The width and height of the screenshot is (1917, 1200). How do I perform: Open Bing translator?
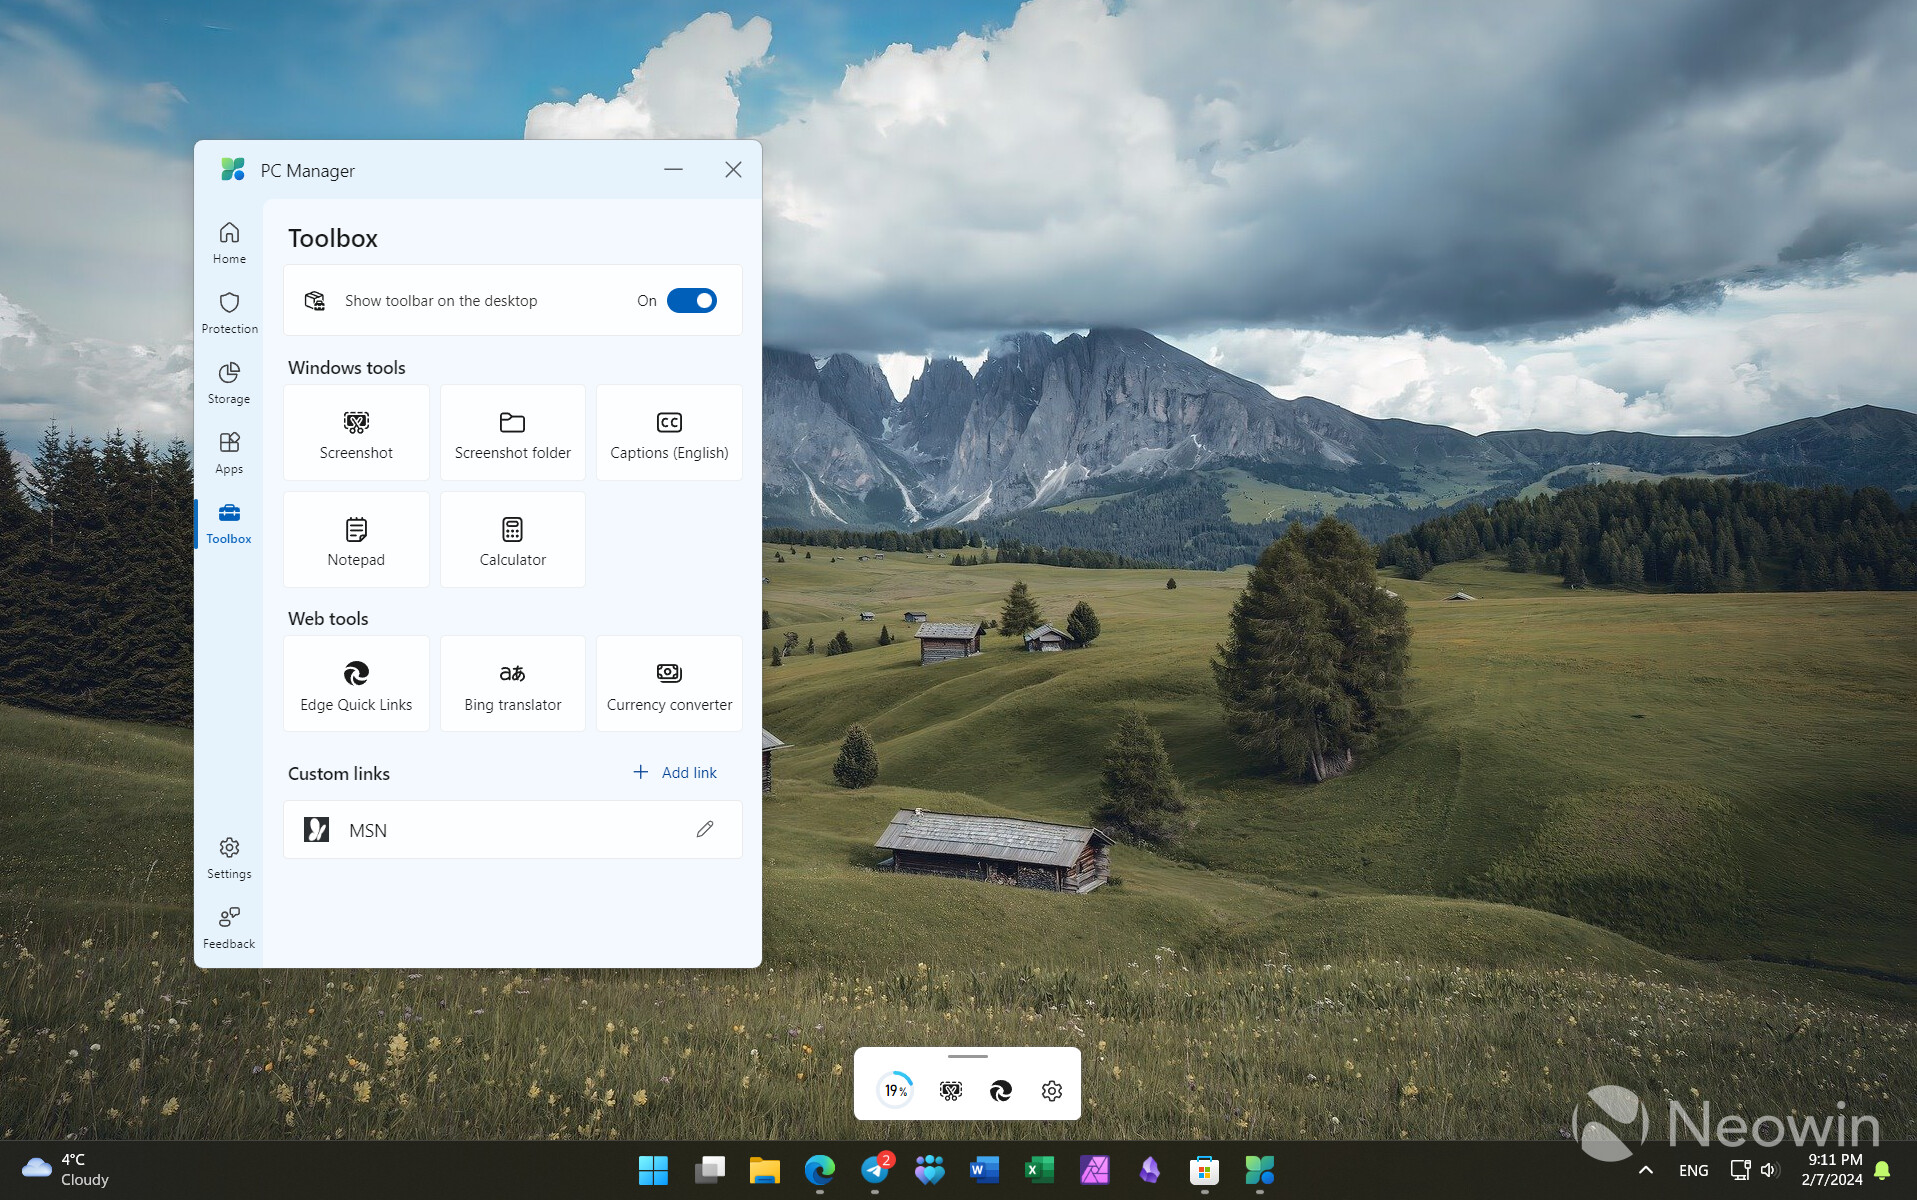(513, 684)
